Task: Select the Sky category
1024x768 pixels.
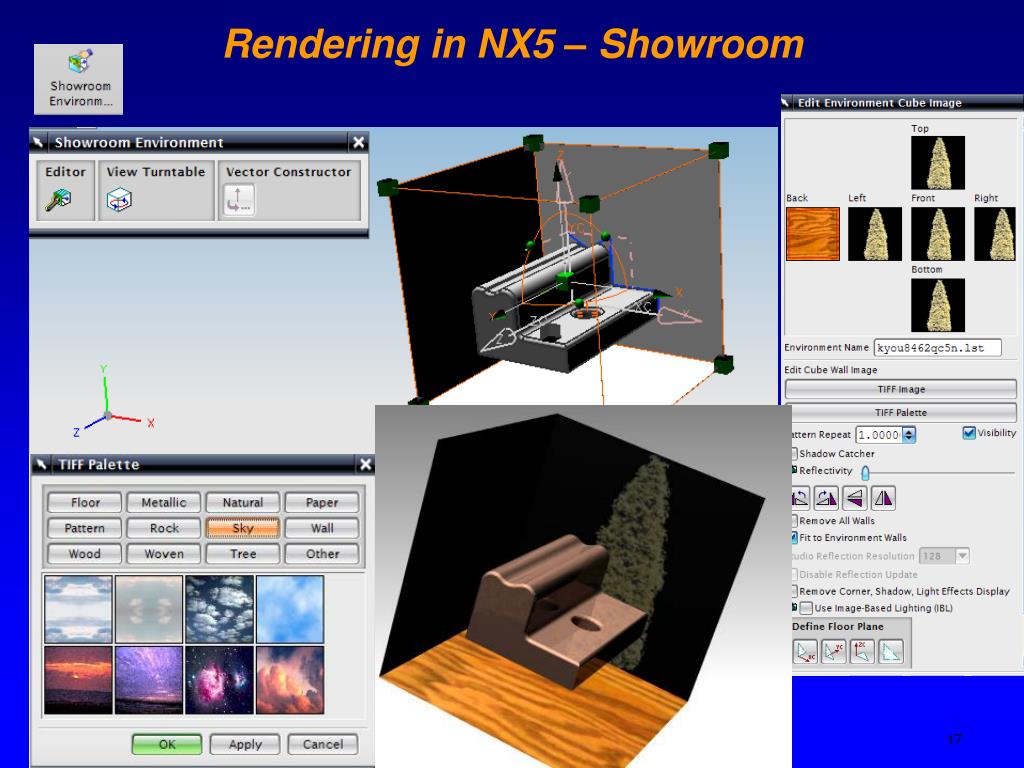Action: coord(243,528)
